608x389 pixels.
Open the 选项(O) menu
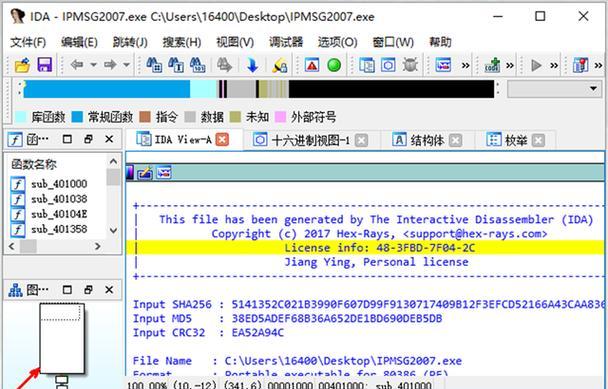pos(337,42)
